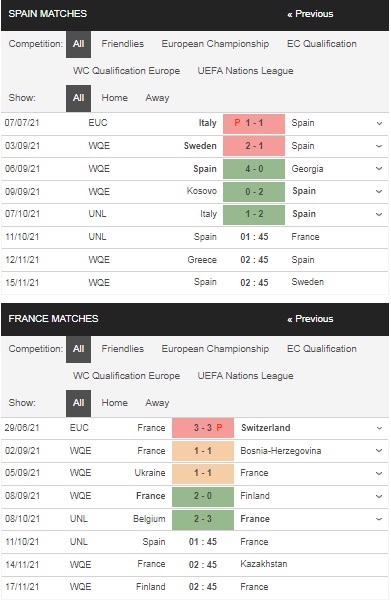391x607 pixels.
Task: Expand the Kosovo 0-2 Spain match chevron
Action: pos(379,192)
